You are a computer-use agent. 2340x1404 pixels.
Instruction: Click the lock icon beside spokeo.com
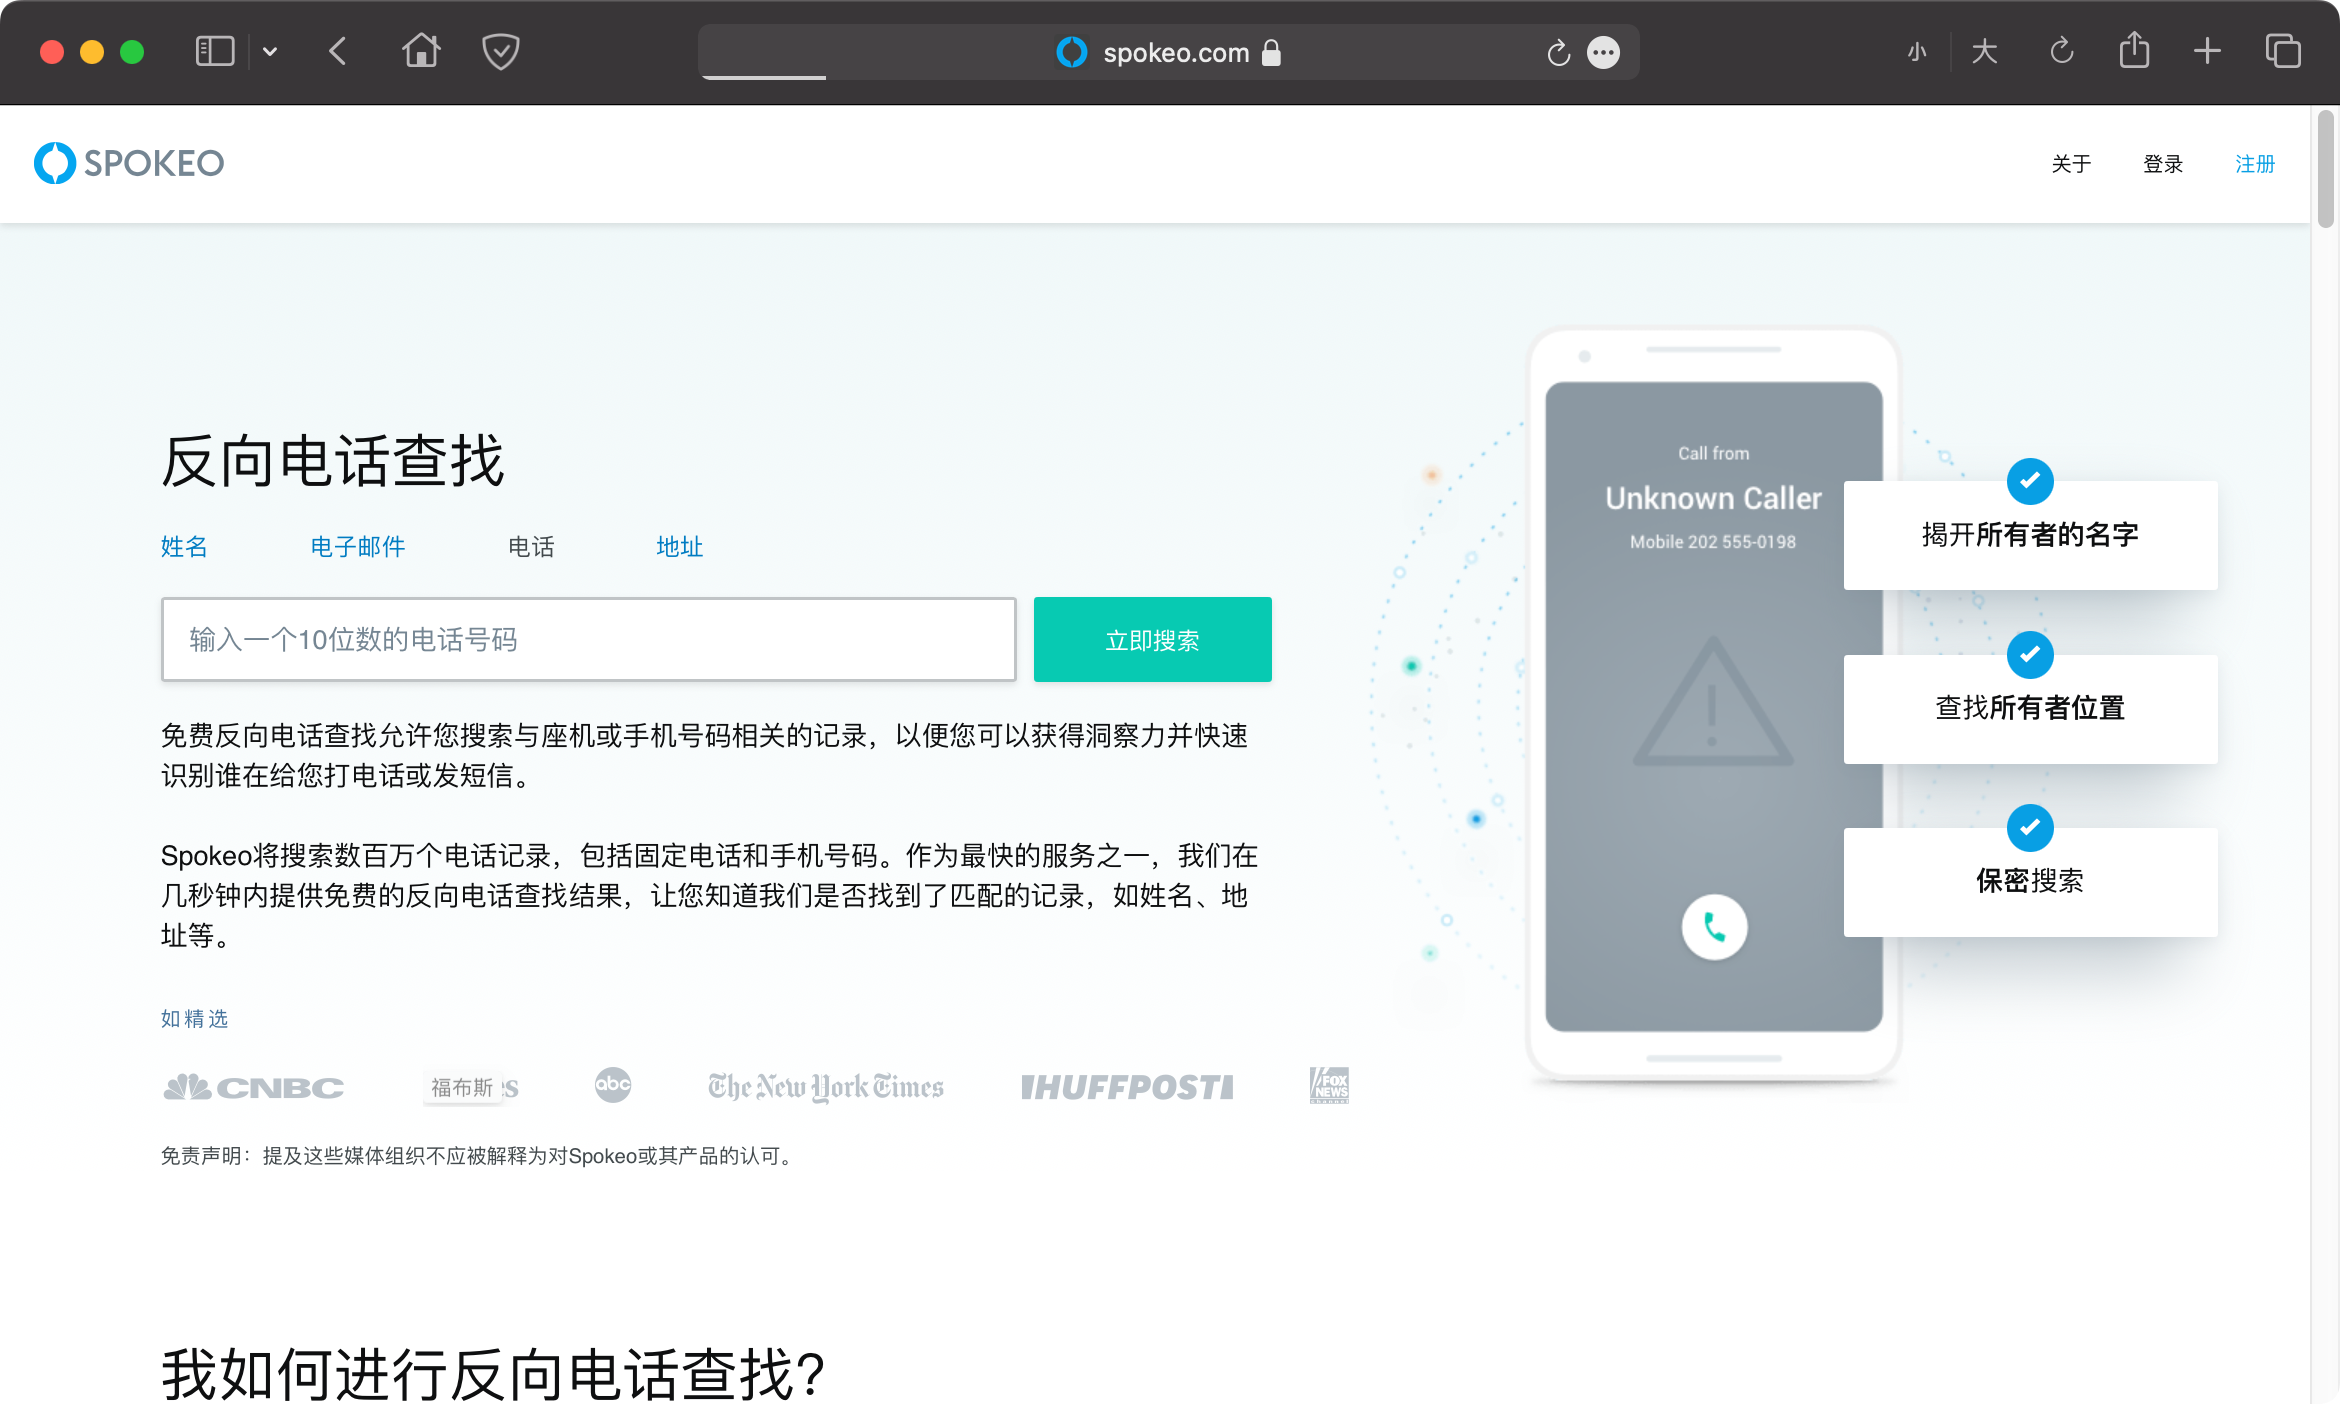pos(1271,52)
